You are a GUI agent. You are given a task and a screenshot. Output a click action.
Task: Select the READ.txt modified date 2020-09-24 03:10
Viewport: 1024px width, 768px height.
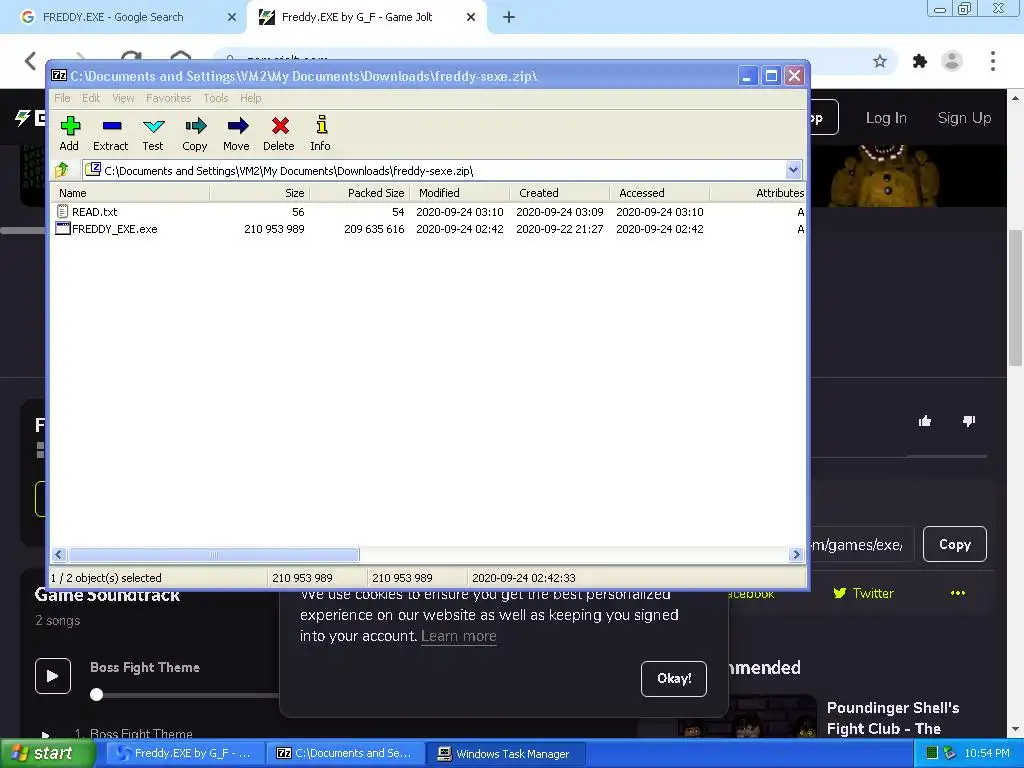(x=460, y=212)
